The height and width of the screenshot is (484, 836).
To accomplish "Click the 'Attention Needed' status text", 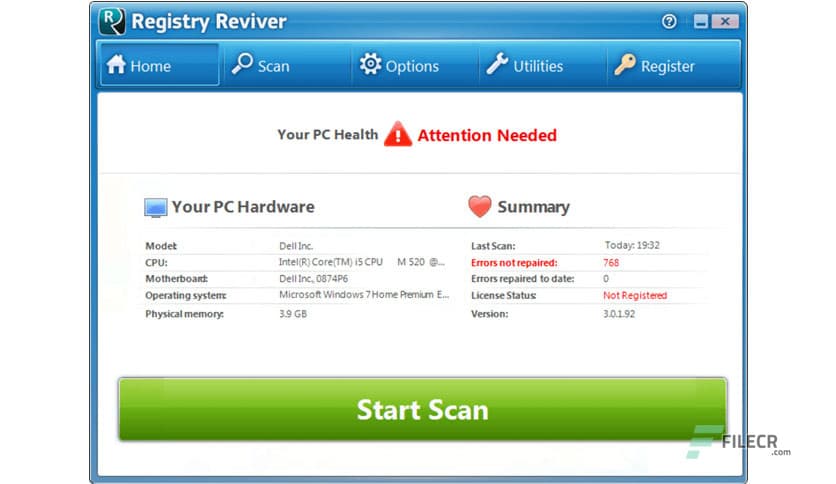I will [487, 135].
